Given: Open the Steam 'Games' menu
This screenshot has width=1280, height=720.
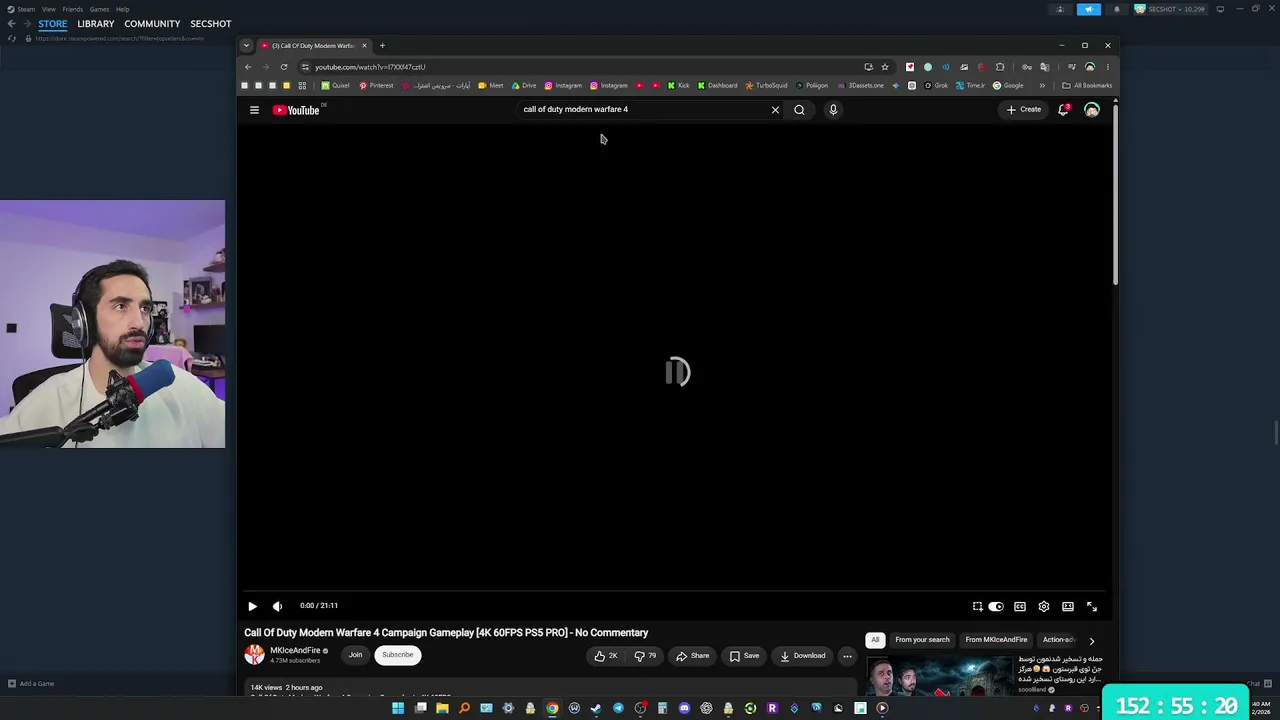Looking at the screenshot, I should point(99,9).
